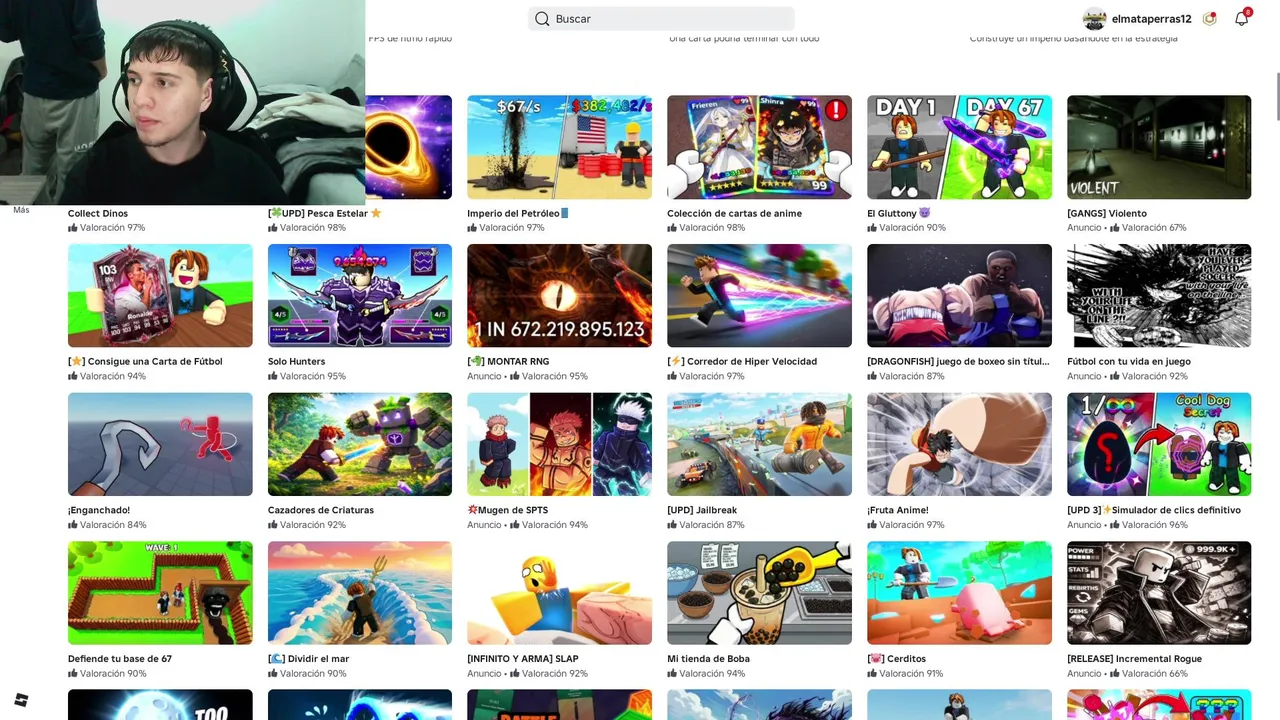Open MONTAR RNG game thumbnail

pos(559,296)
